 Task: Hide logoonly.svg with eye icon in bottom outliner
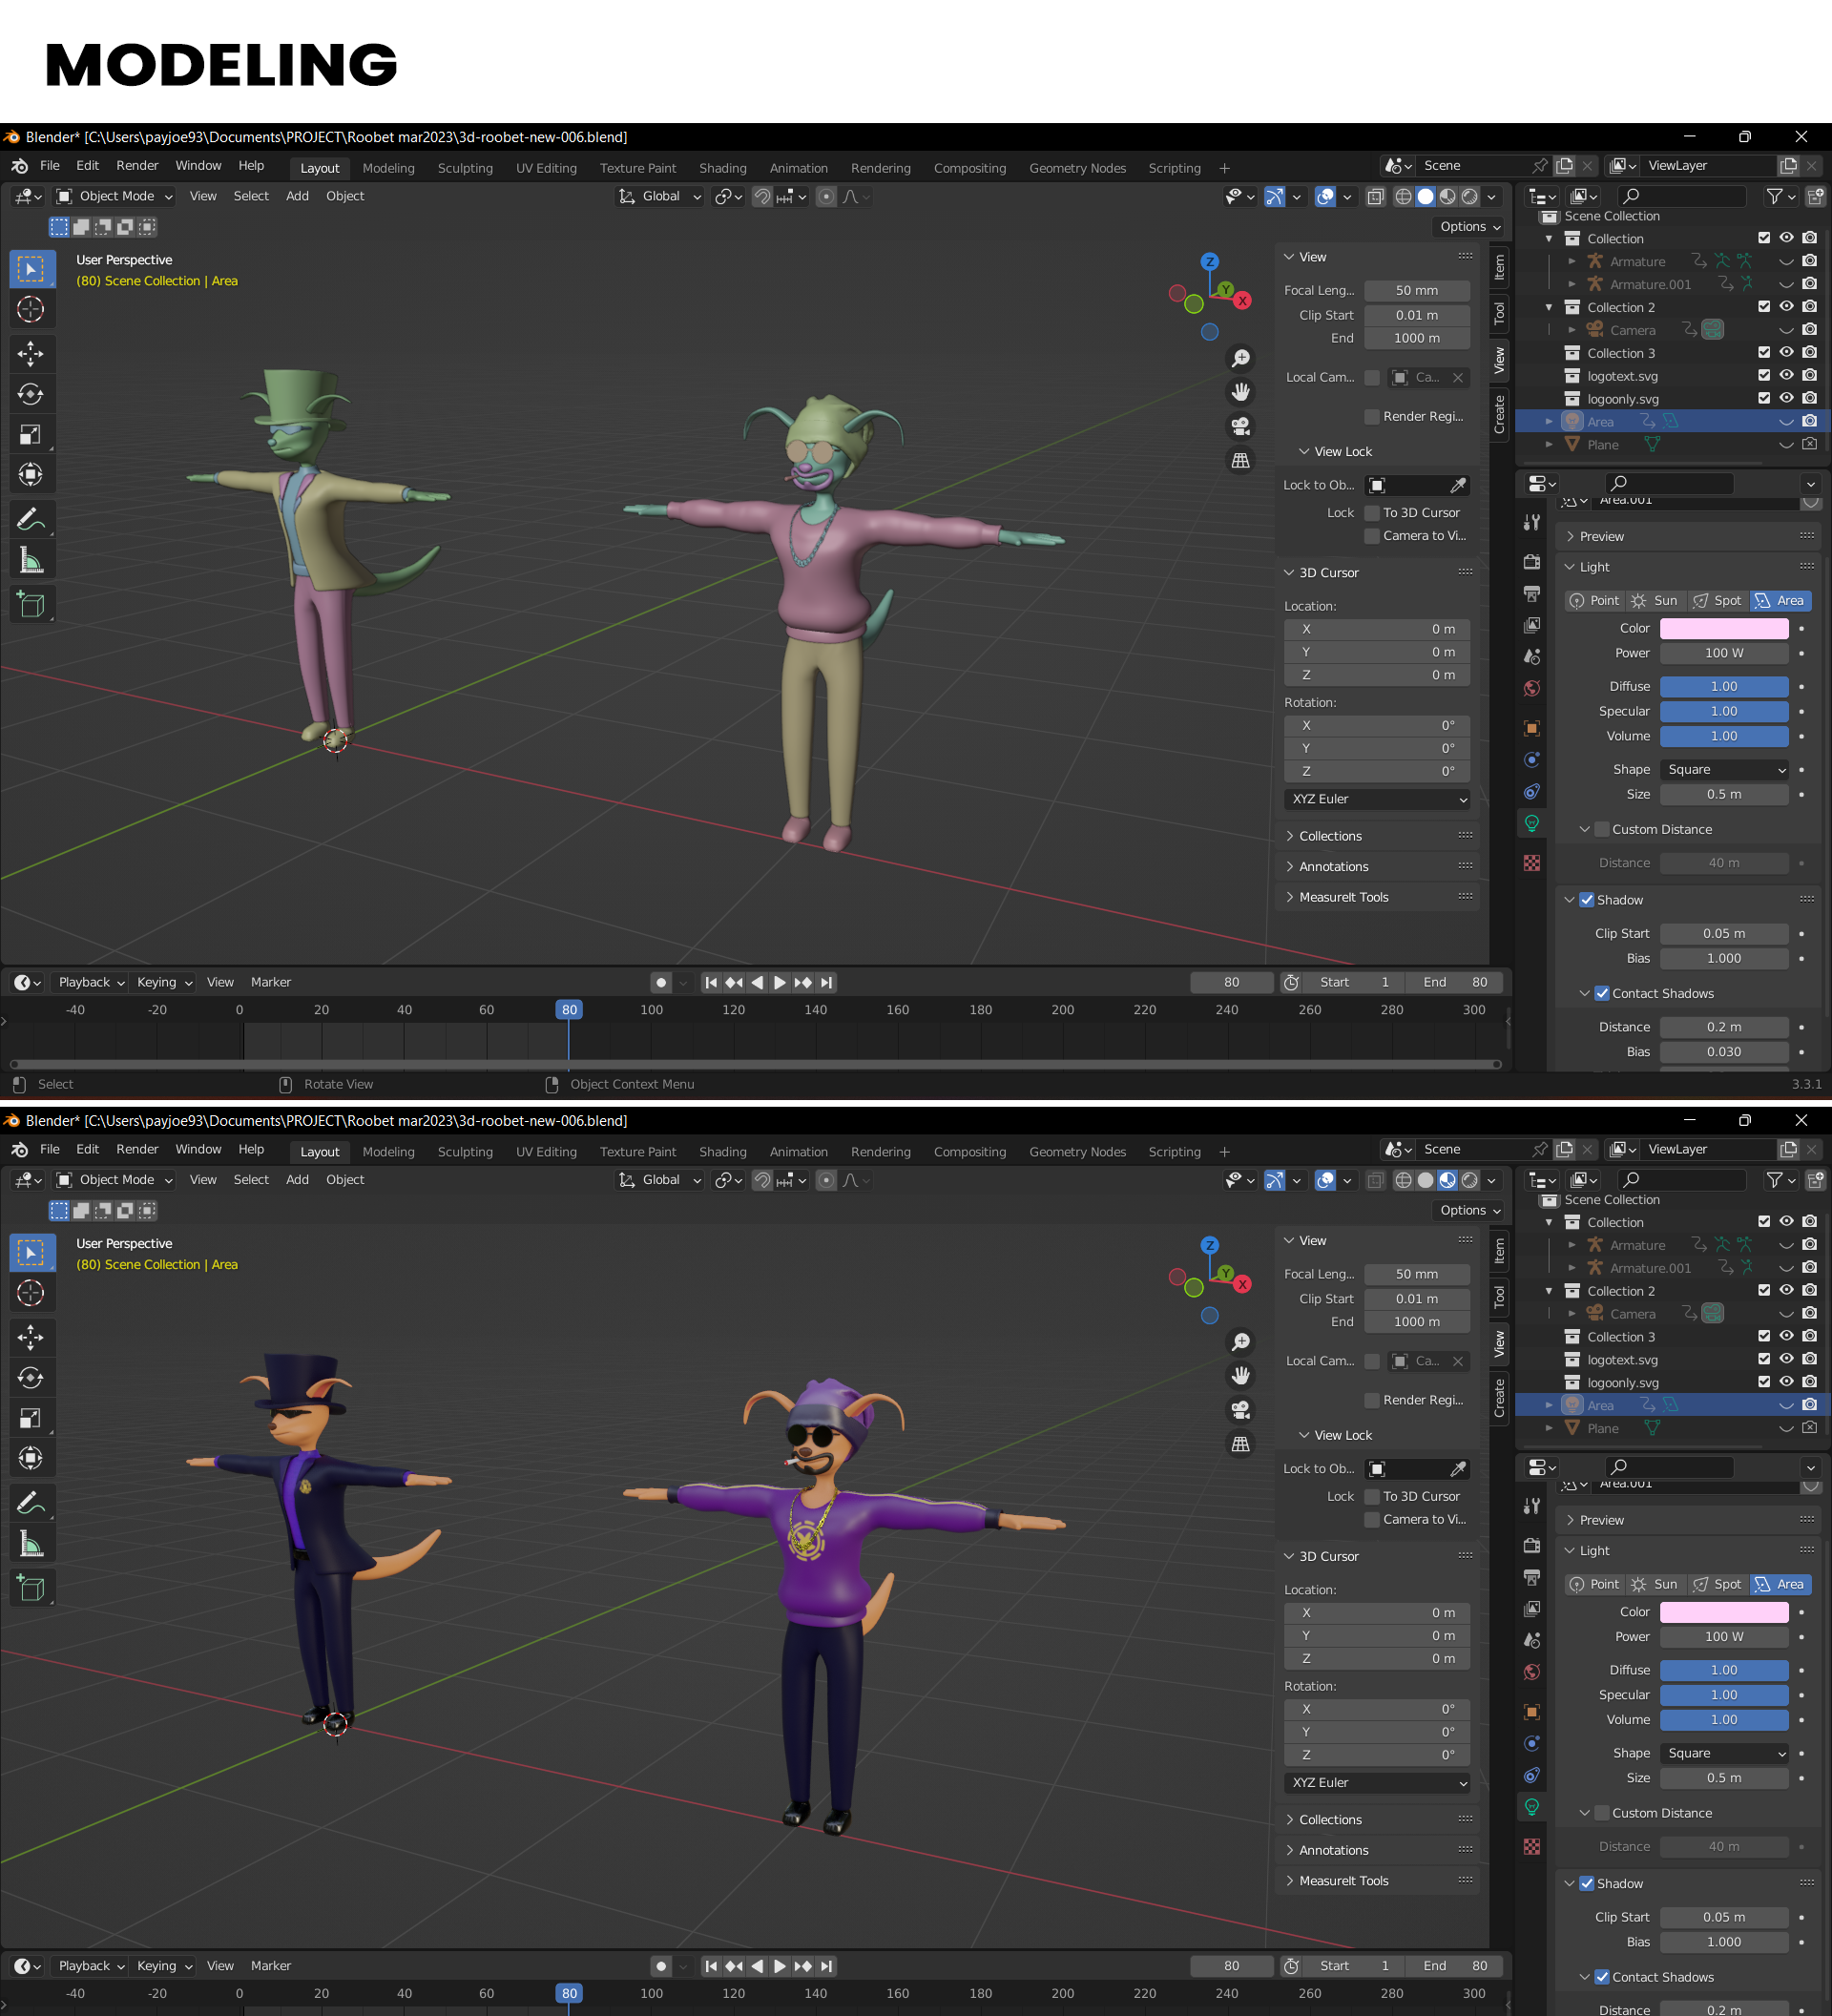(x=1787, y=1383)
